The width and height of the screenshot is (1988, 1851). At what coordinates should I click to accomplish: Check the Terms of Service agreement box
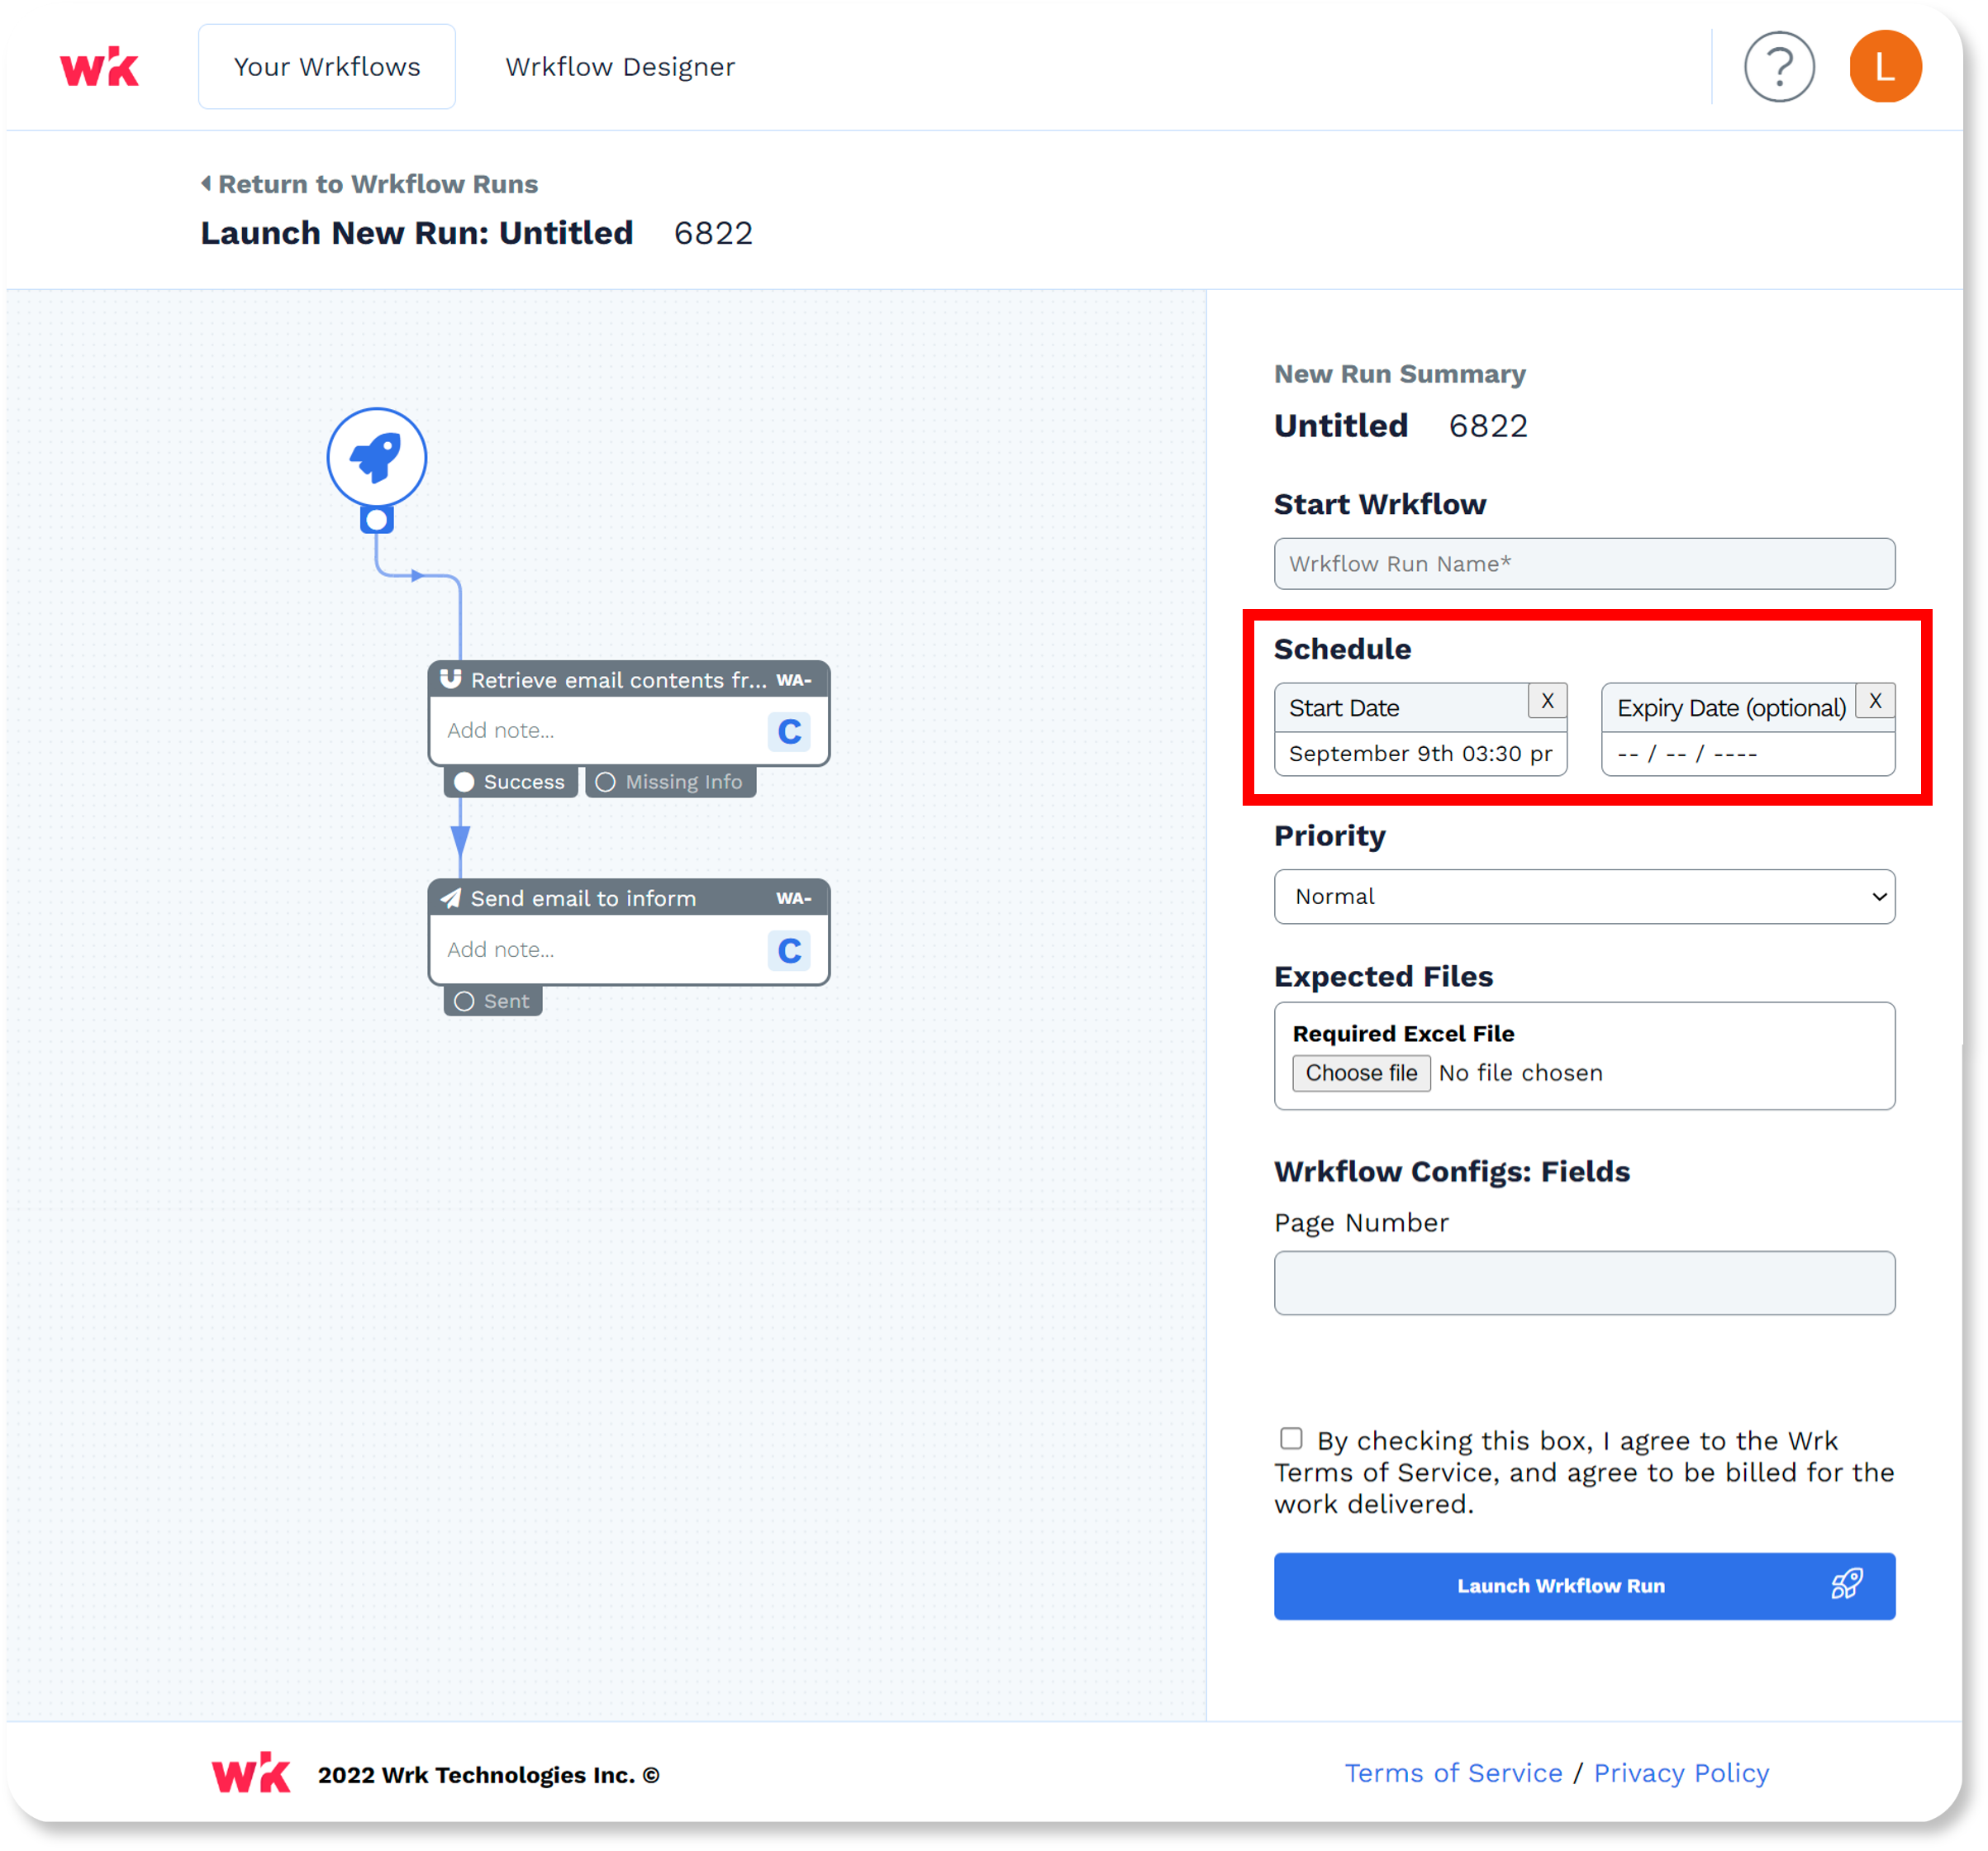(x=1291, y=1438)
